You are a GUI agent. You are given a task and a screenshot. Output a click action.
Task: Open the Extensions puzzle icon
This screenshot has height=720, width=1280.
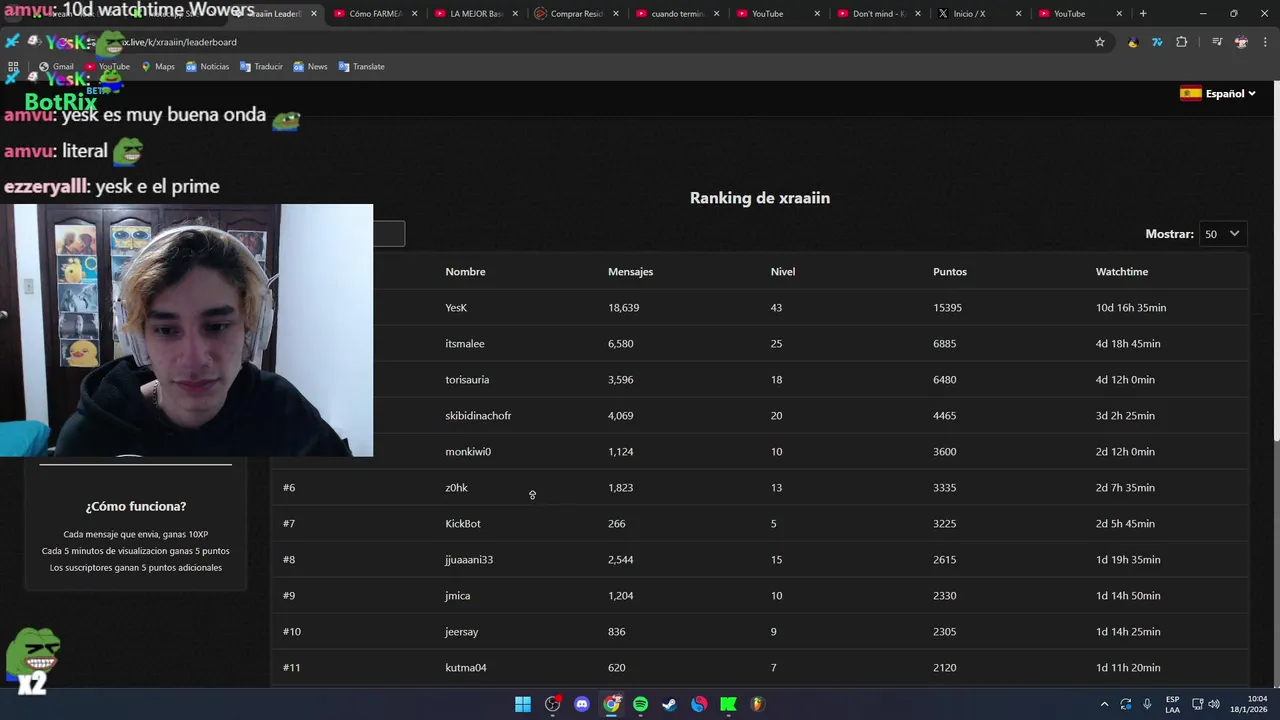(1182, 42)
